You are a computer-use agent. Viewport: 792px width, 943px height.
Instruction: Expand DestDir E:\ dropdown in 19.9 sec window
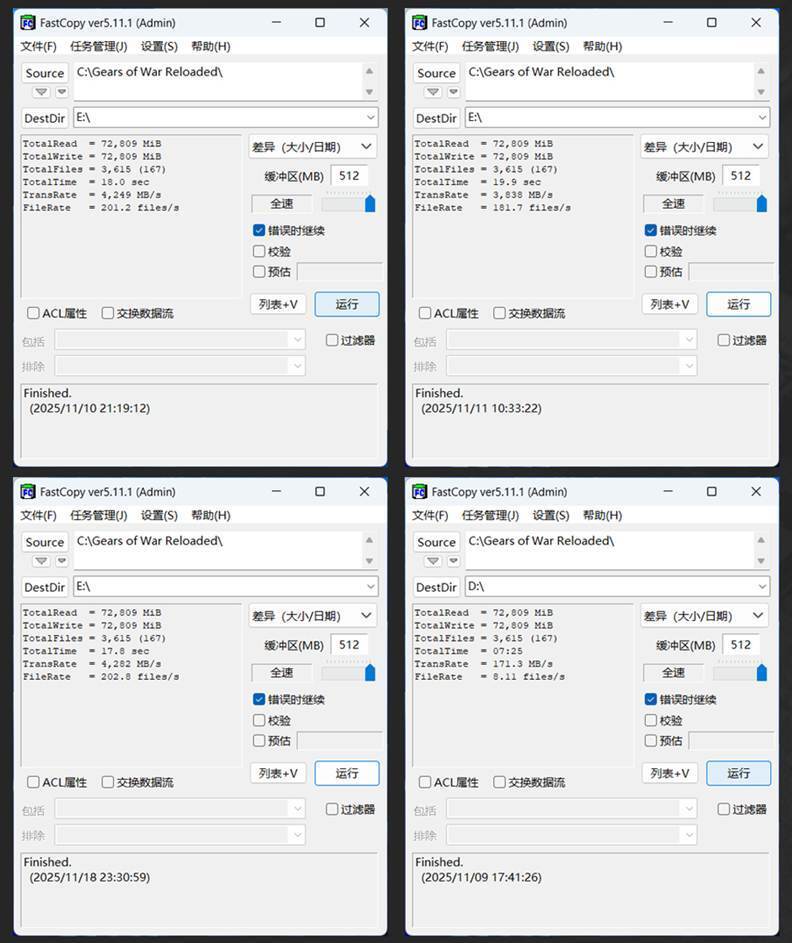tap(762, 117)
